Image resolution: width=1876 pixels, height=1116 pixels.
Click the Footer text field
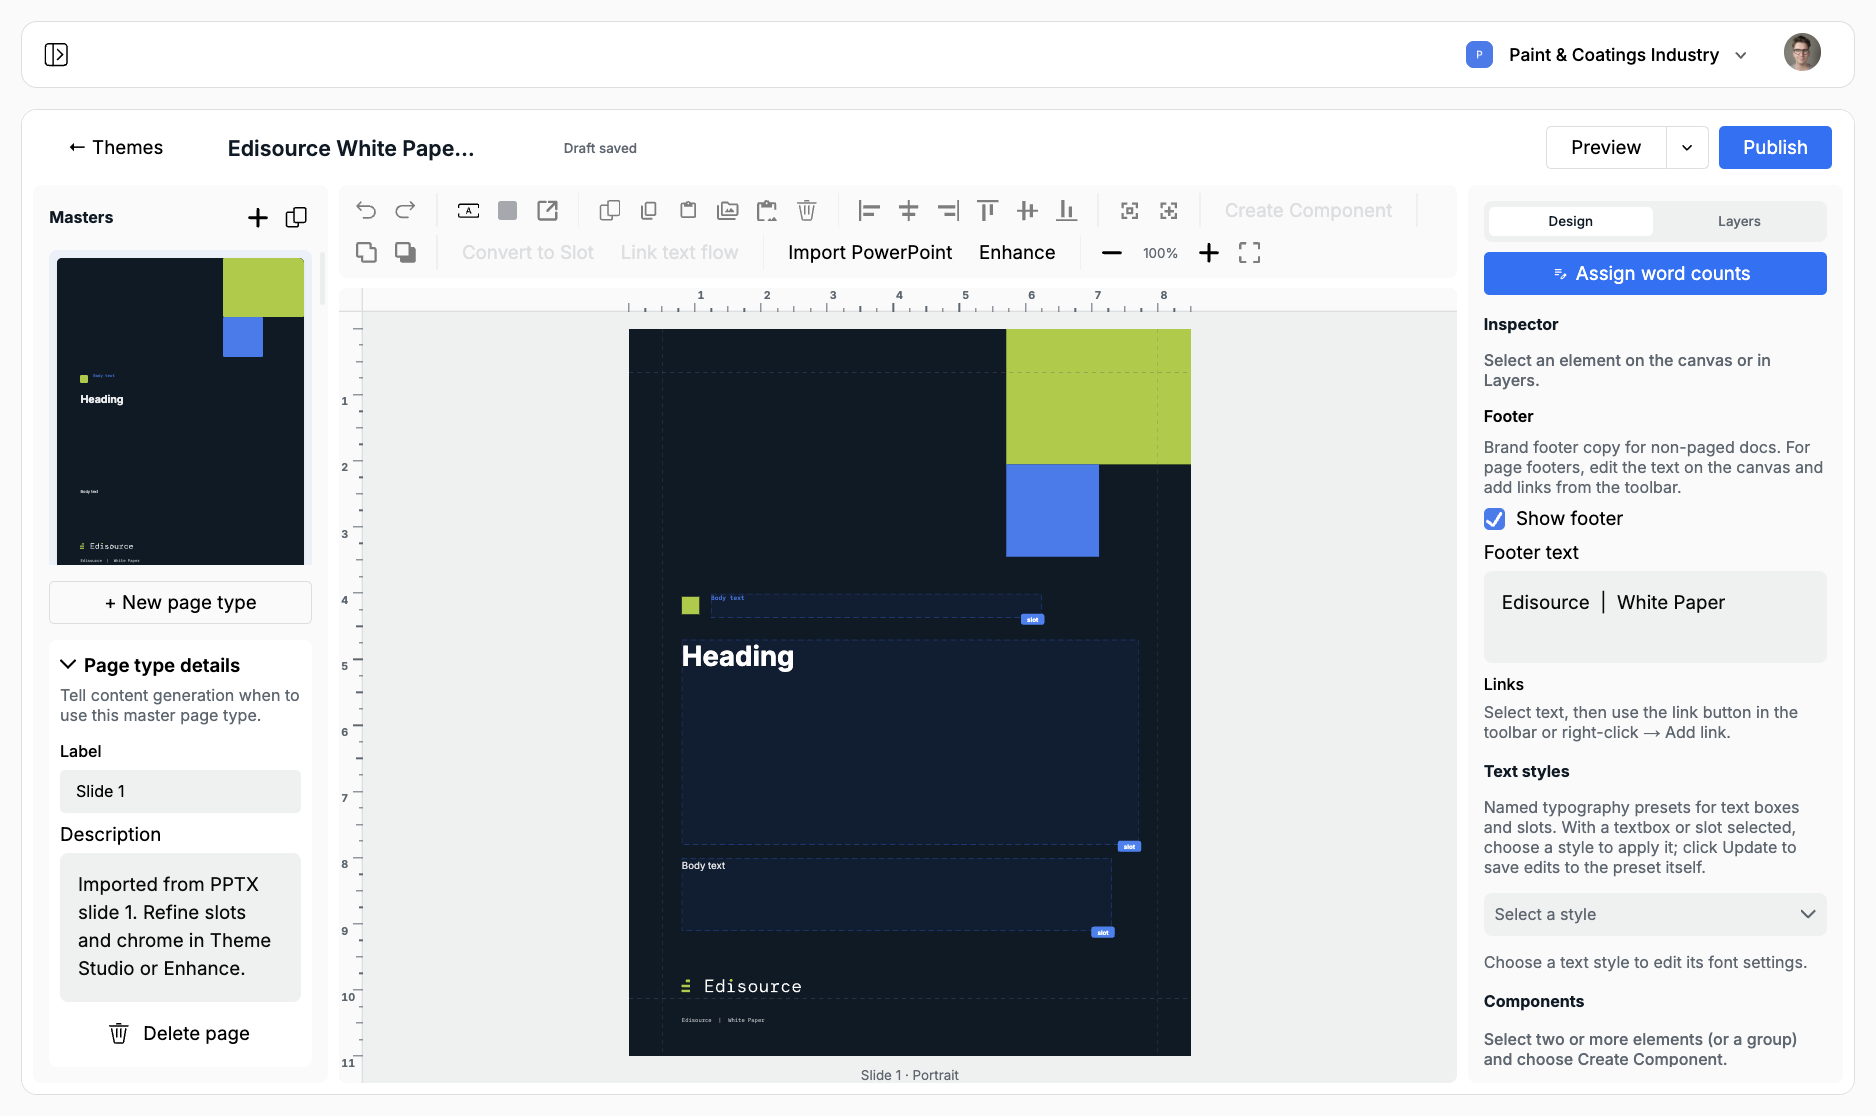1655,616
